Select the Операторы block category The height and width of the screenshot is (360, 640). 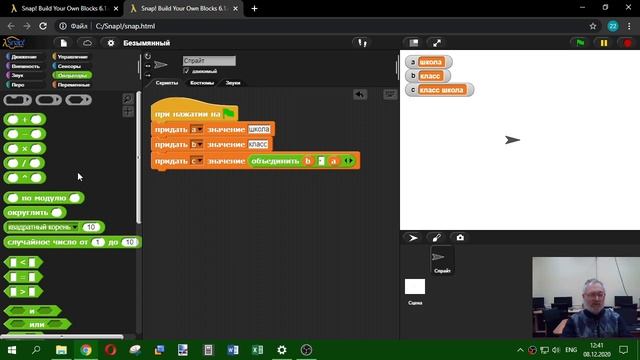coord(71,75)
